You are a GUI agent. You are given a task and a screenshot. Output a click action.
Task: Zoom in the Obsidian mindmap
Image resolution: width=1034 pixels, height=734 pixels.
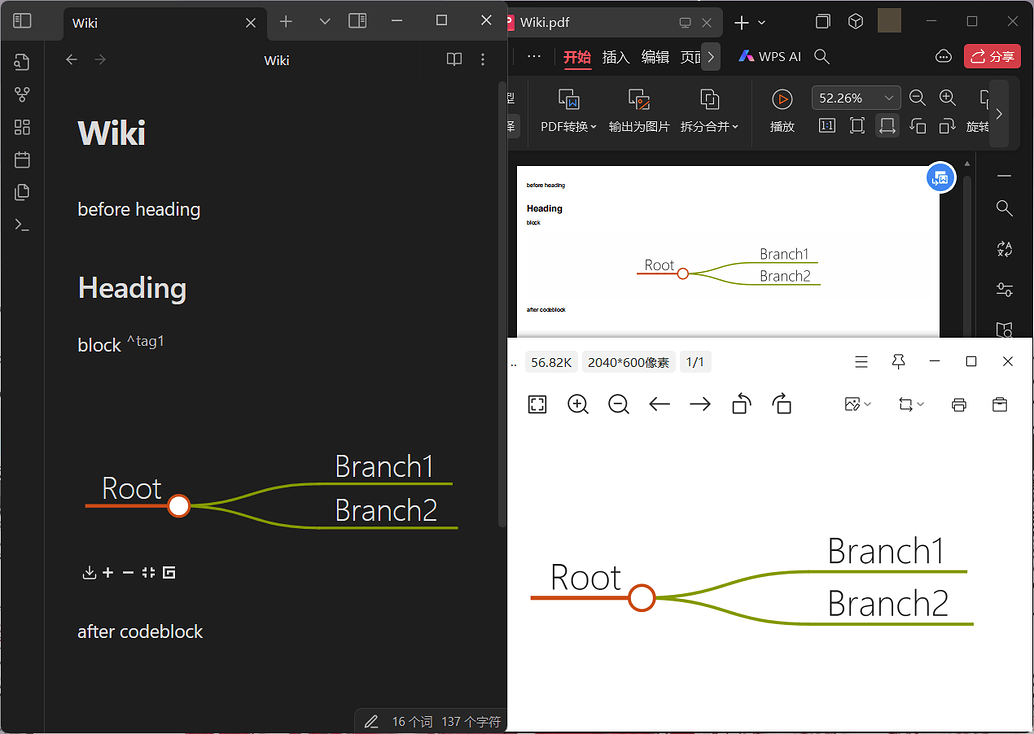pyautogui.click(x=108, y=572)
